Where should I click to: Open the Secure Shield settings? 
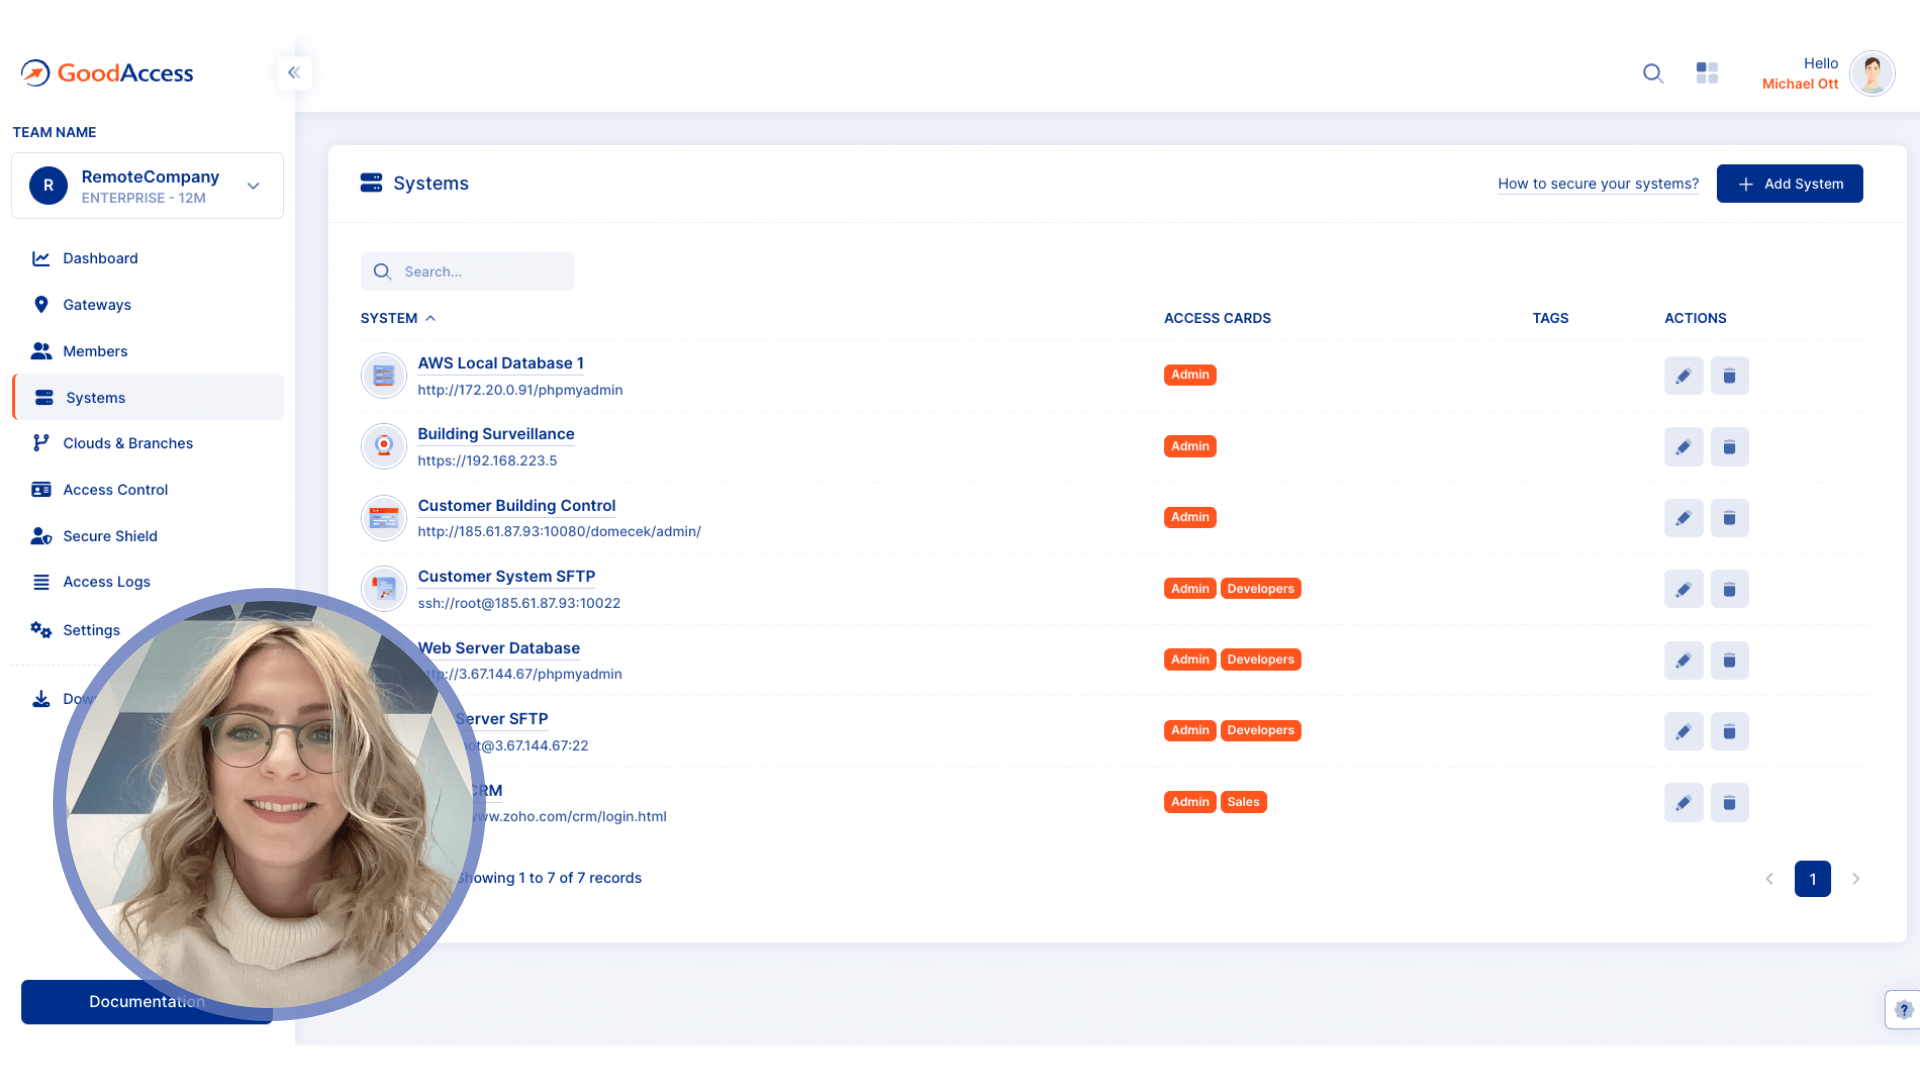110,536
